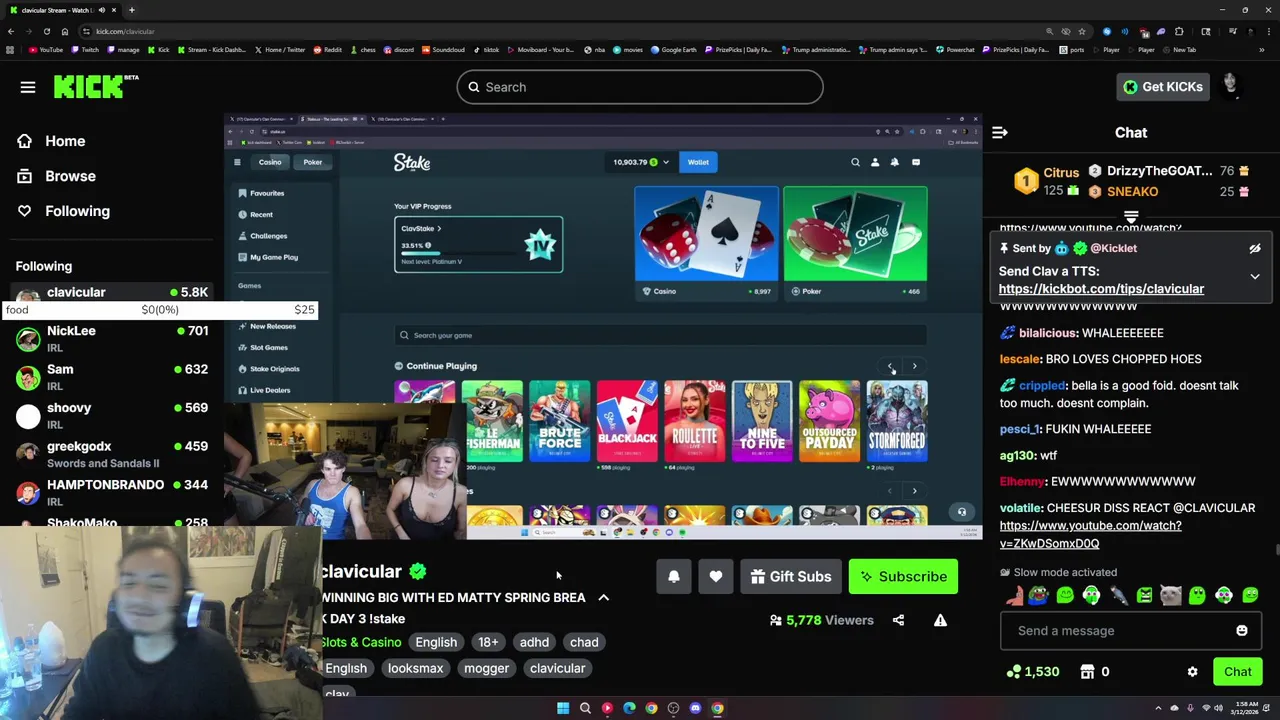The height and width of the screenshot is (720, 1280).
Task: Click carousel next arrow in Continue Playing
Action: tap(914, 367)
